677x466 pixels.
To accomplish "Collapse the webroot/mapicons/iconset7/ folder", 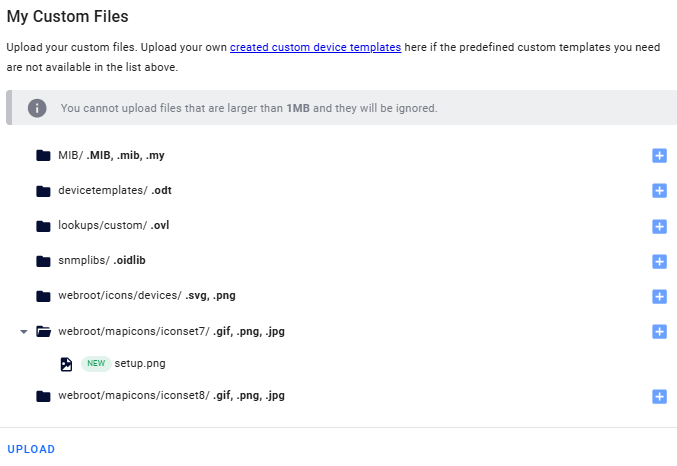I will [x=23, y=331].
